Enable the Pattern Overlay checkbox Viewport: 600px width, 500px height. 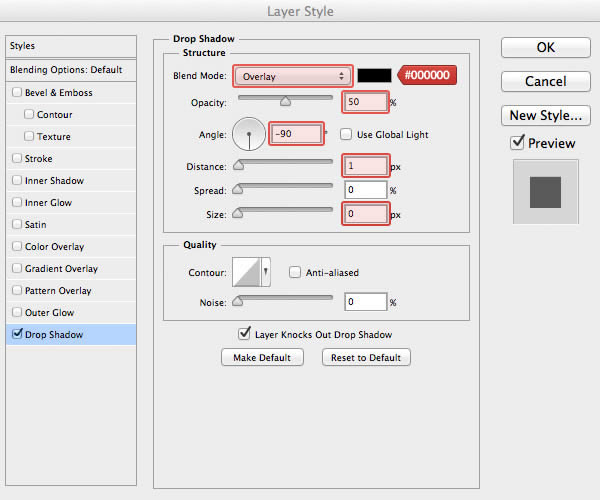pyautogui.click(x=17, y=290)
